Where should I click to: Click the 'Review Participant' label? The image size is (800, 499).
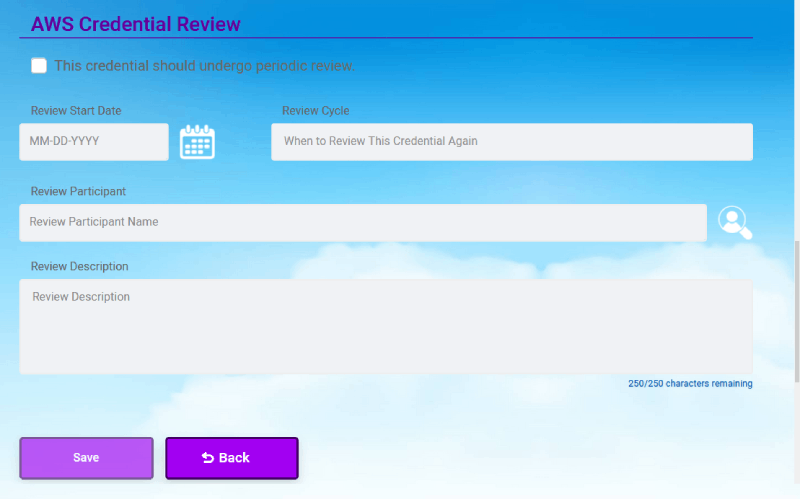tap(78, 191)
